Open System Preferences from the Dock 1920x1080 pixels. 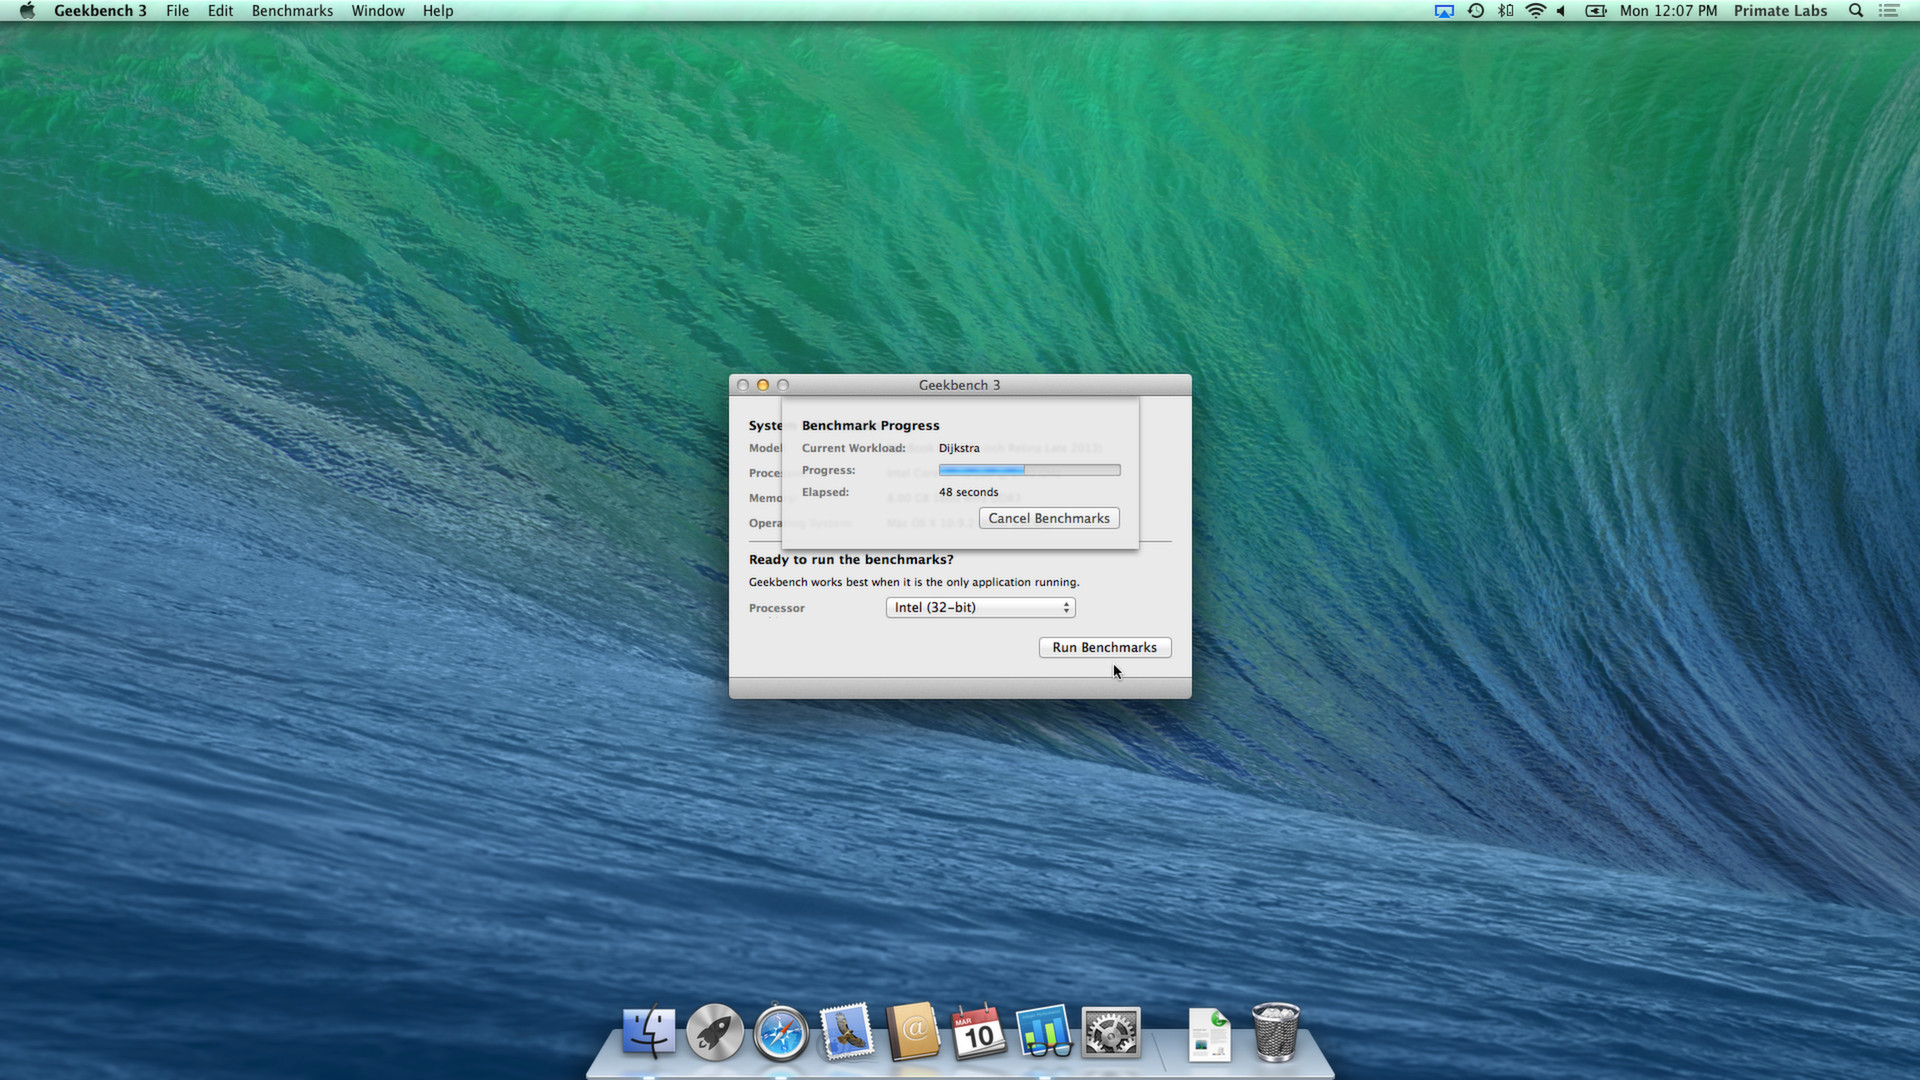1110,1032
